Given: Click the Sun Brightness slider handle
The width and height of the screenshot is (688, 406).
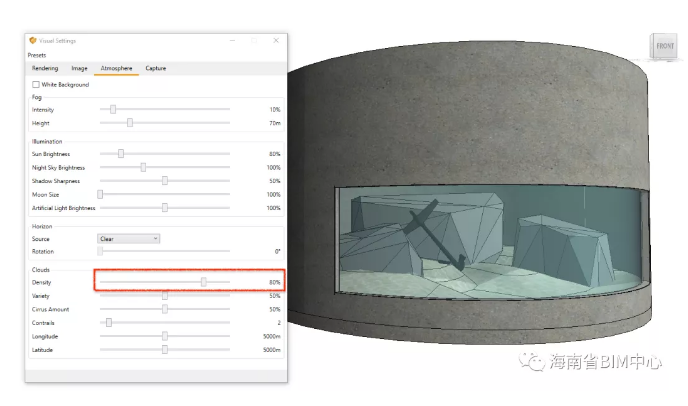Looking at the screenshot, I should click(x=121, y=154).
